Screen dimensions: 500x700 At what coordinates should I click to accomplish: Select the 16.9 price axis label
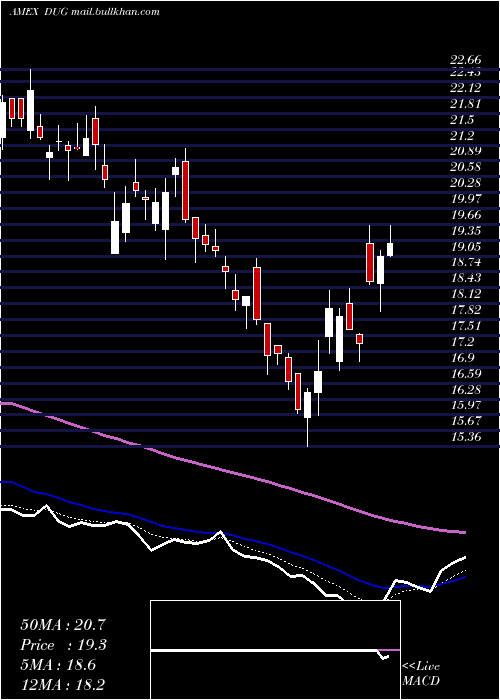tap(462, 358)
